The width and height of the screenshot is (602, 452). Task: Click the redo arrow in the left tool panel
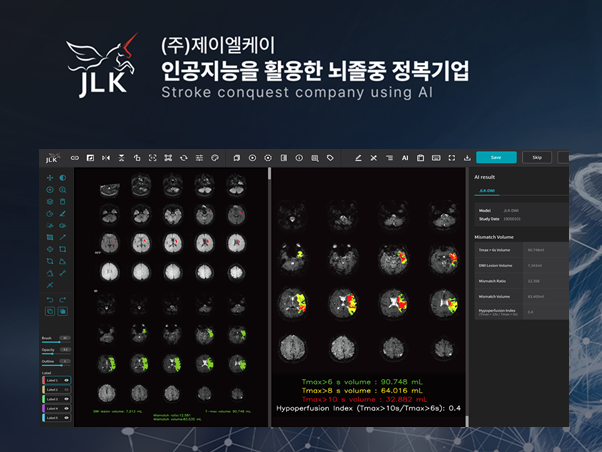coord(62,299)
